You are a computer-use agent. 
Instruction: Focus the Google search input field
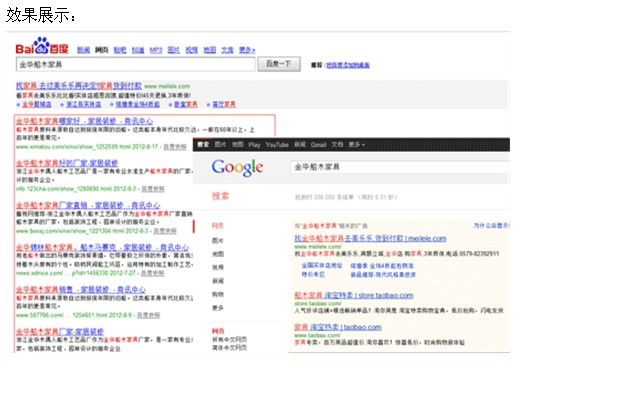point(400,167)
